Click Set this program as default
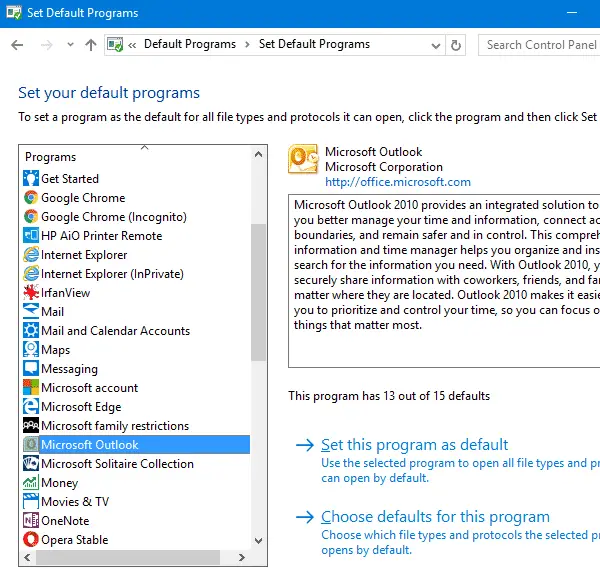The image size is (600, 570). (414, 445)
